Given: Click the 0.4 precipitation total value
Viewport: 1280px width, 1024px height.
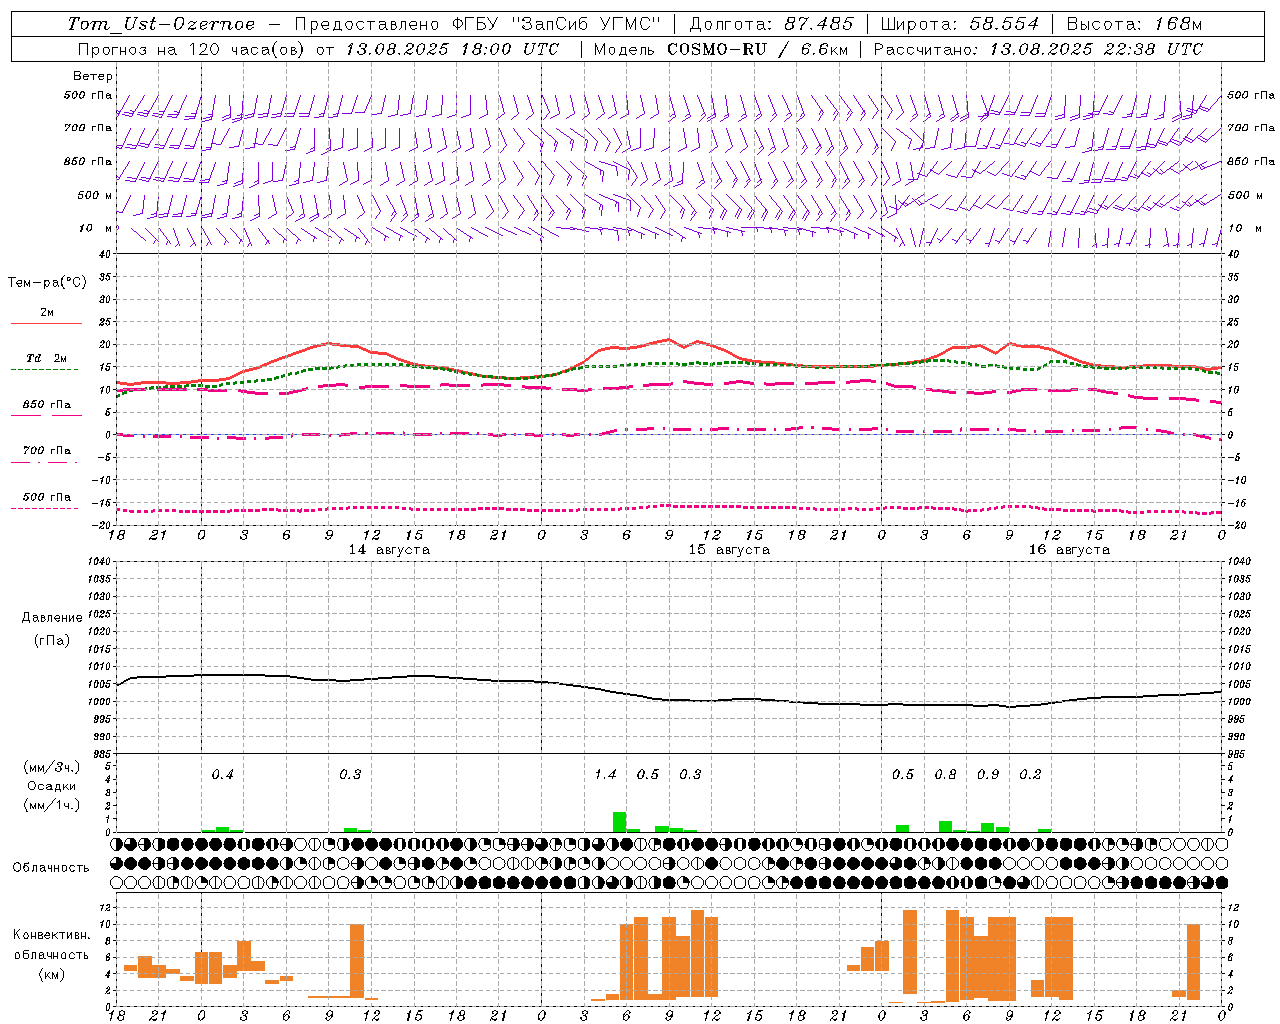Looking at the screenshot, I should click(222, 775).
